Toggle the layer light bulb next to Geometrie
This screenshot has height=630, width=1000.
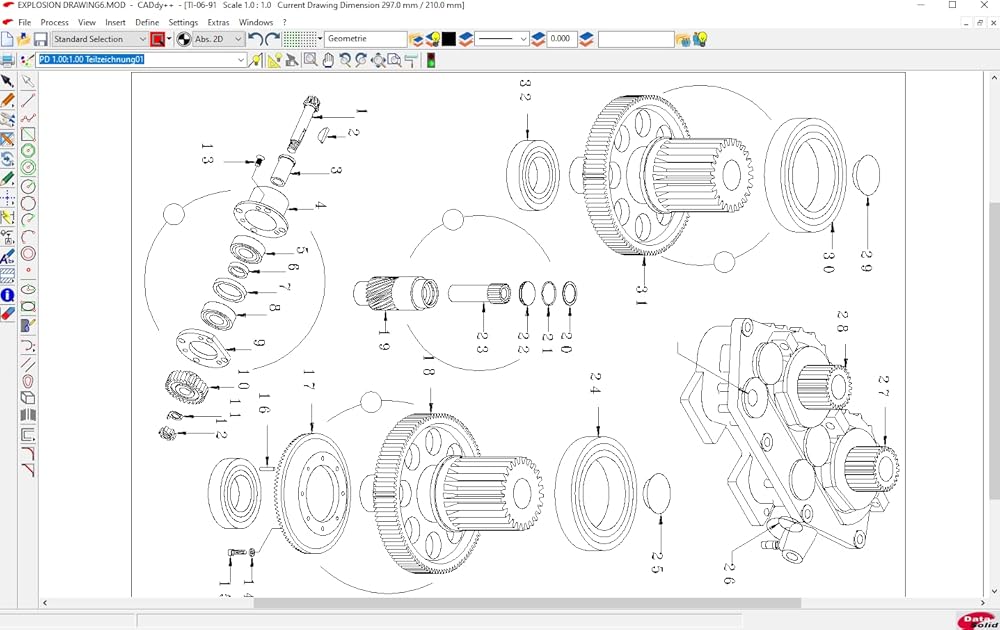tap(433, 39)
